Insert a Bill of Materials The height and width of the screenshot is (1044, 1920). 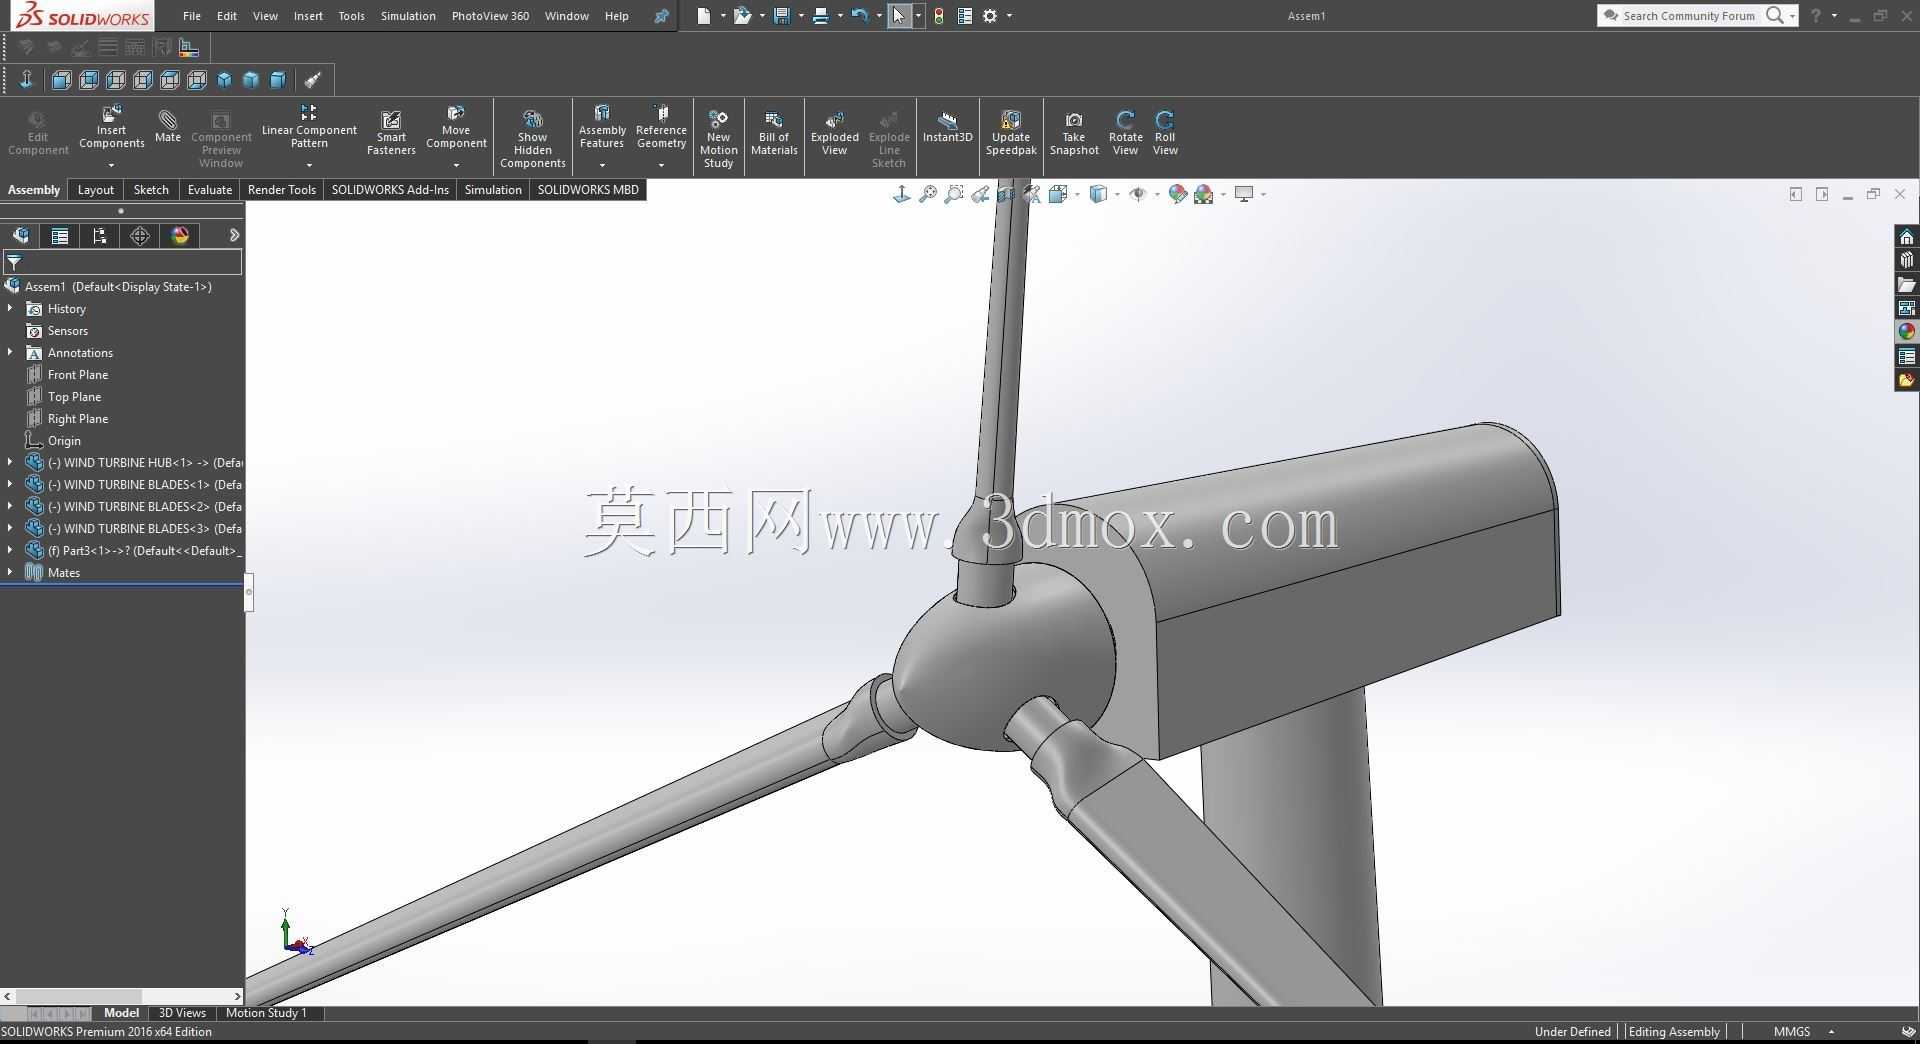(774, 133)
